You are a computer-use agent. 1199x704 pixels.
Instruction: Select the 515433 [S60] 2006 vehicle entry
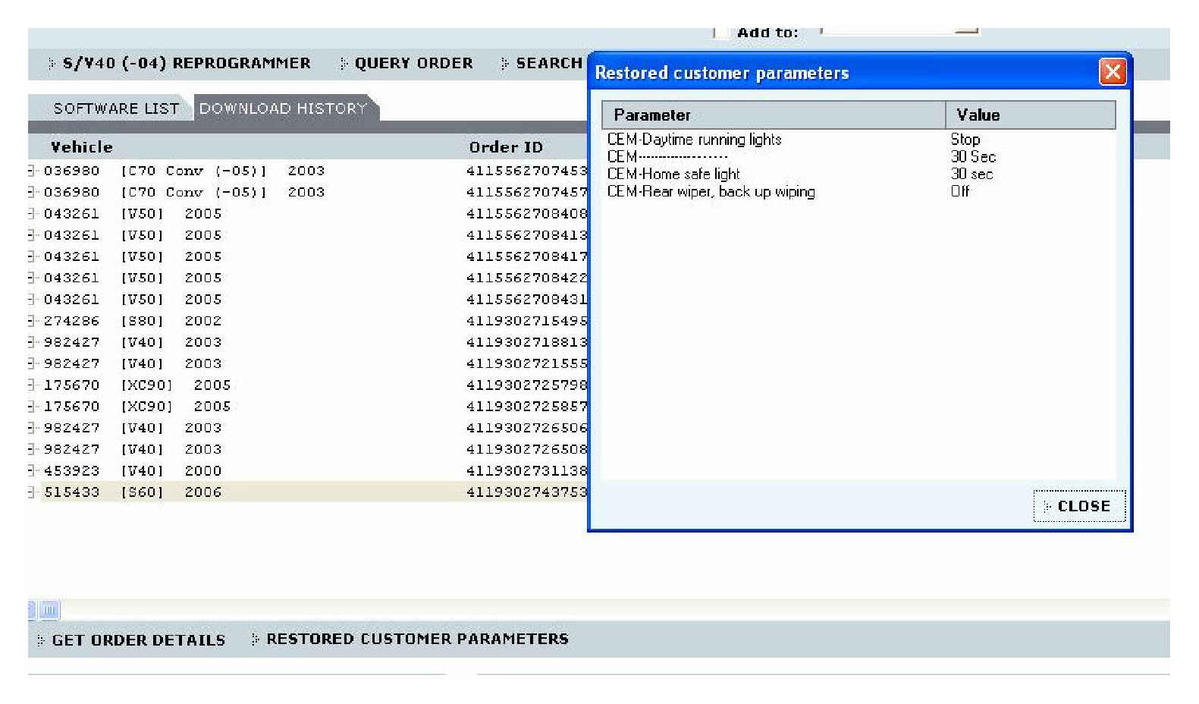132,492
